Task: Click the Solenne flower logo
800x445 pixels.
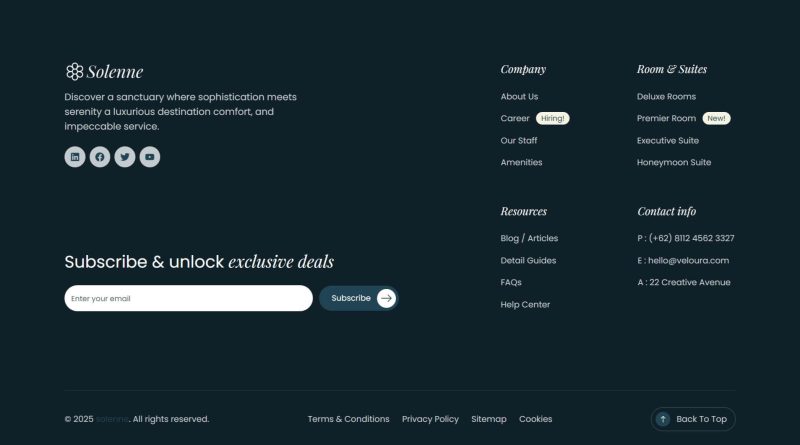Action: pyautogui.click(x=74, y=72)
